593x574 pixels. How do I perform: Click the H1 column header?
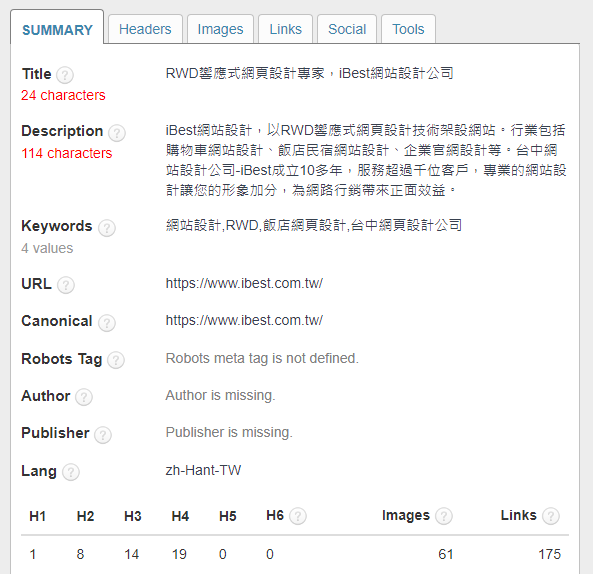coord(37,516)
